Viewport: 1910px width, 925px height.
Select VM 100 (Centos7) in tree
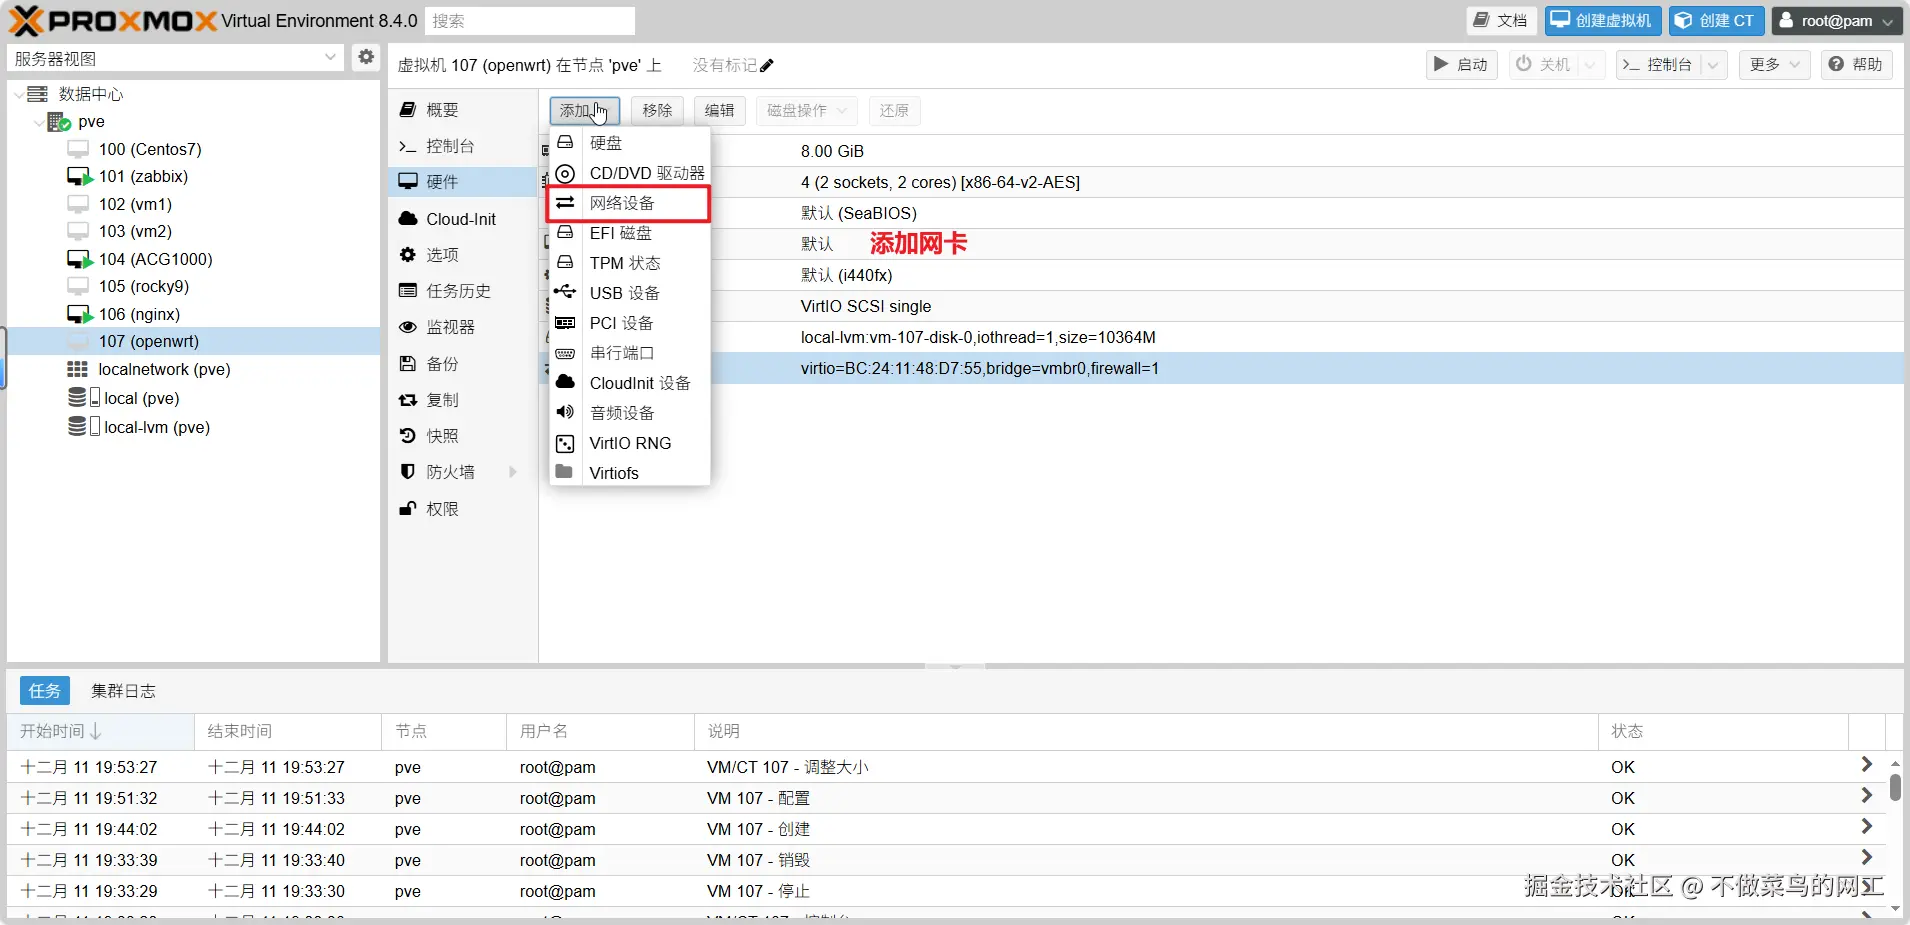pyautogui.click(x=150, y=149)
